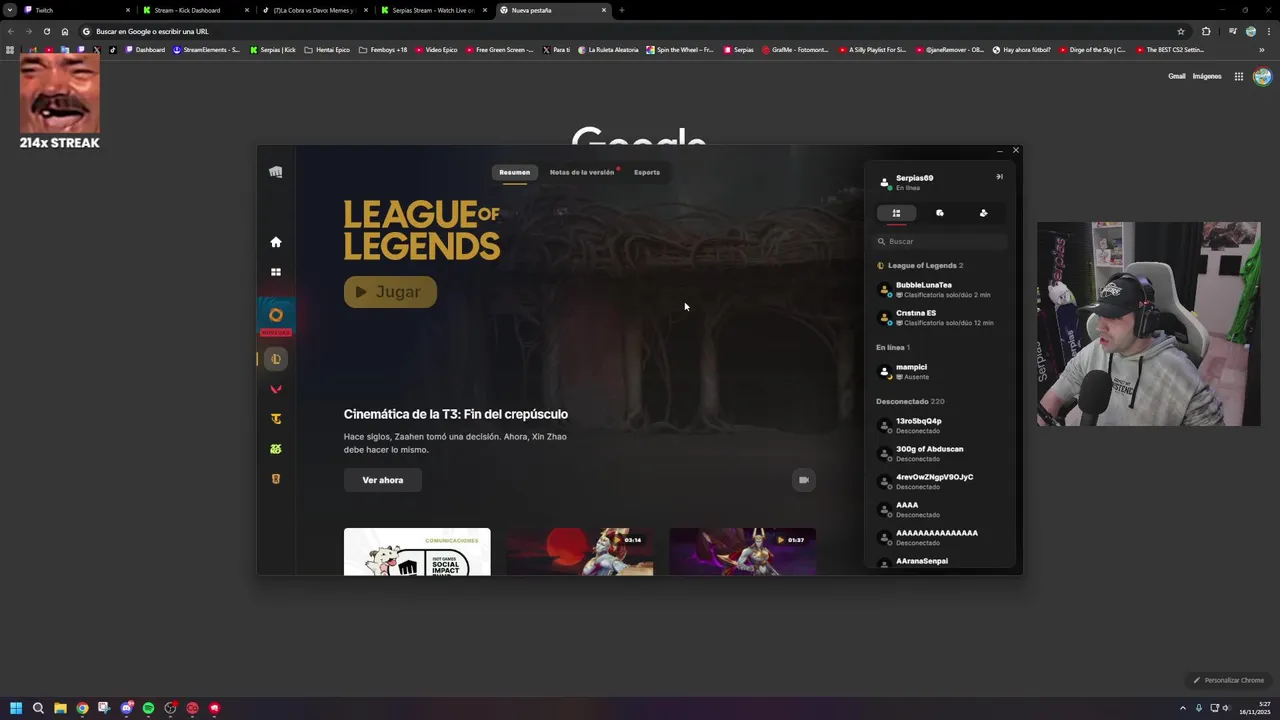Select the League of Legends game icon in the sidebar
The width and height of the screenshot is (1280, 720).
(276, 359)
